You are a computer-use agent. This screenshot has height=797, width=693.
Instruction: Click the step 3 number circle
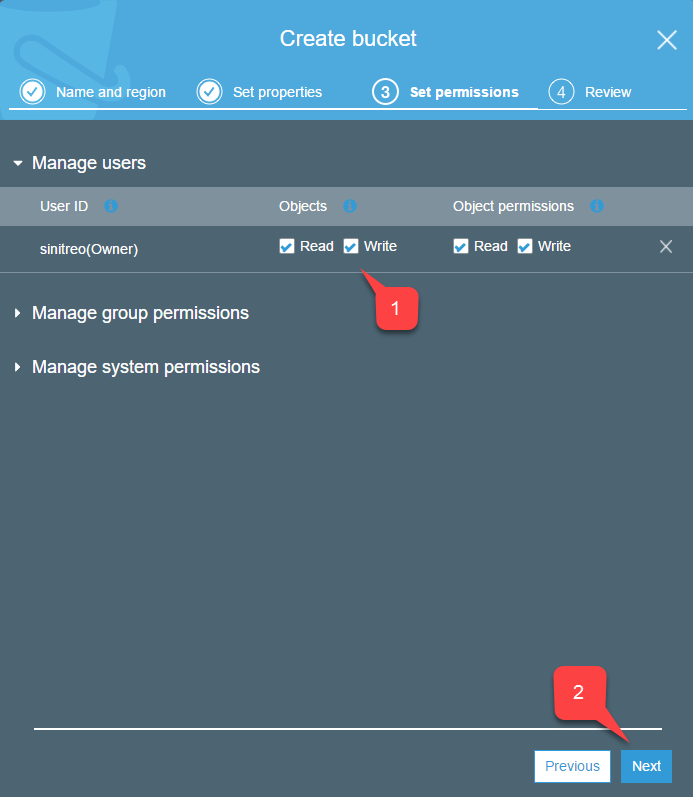click(385, 92)
